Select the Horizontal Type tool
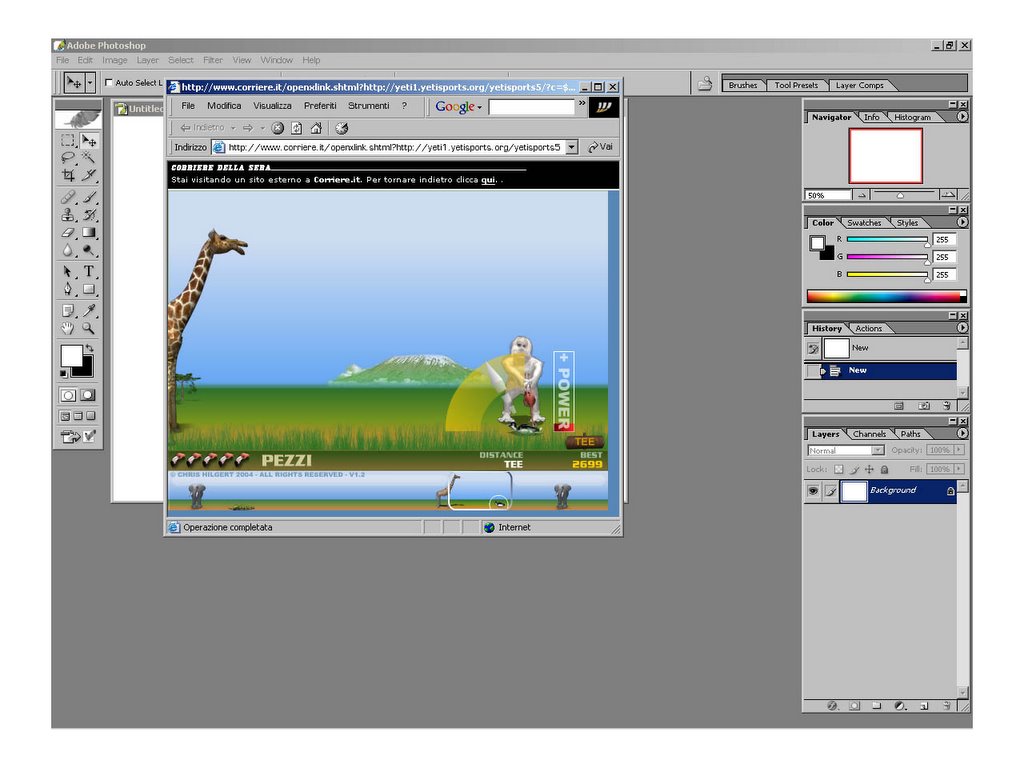Screen dimensions: 1024x768 point(89,271)
